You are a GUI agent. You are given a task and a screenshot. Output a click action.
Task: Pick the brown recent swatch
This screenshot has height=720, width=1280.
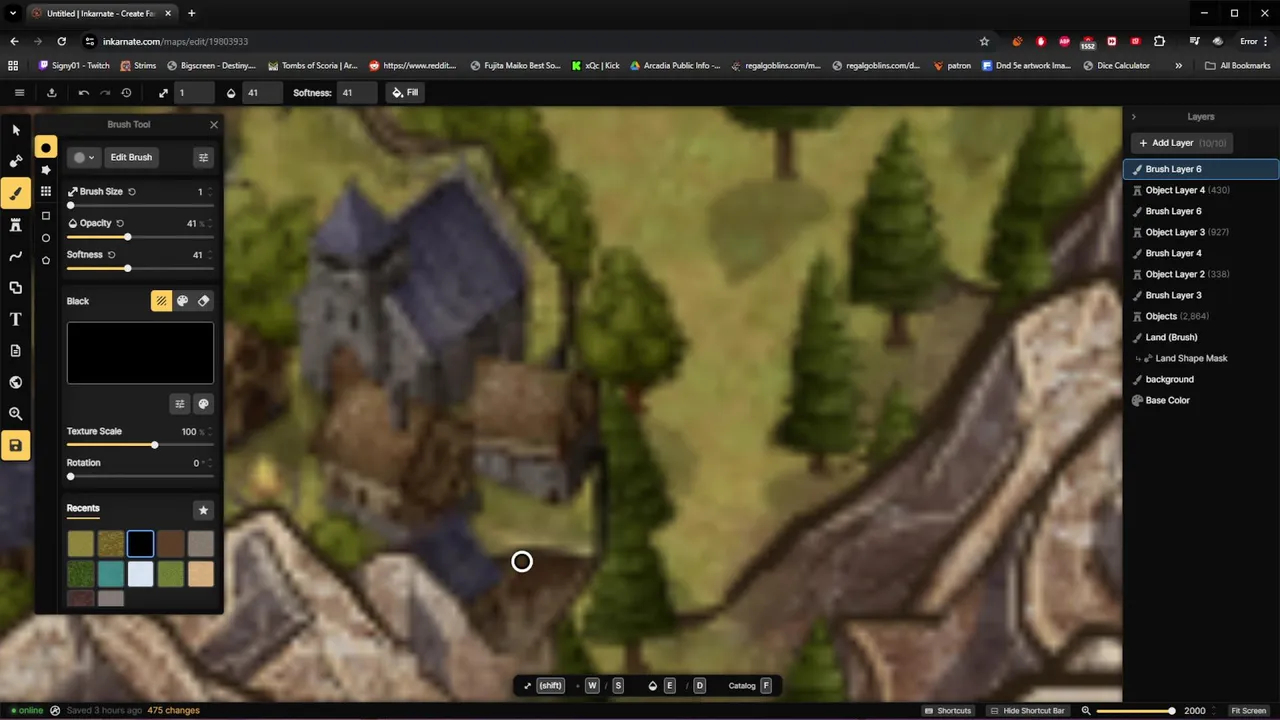pos(171,544)
